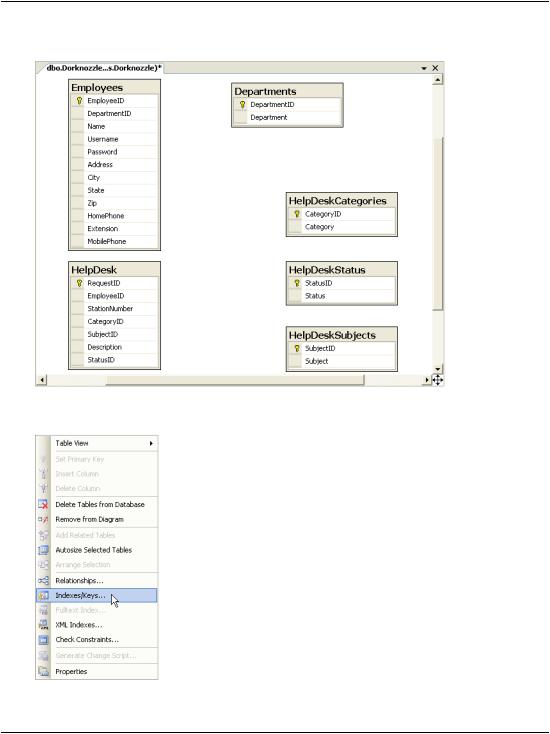Select the HomePhone column row
The width and height of the screenshot is (550, 734).
point(115,216)
